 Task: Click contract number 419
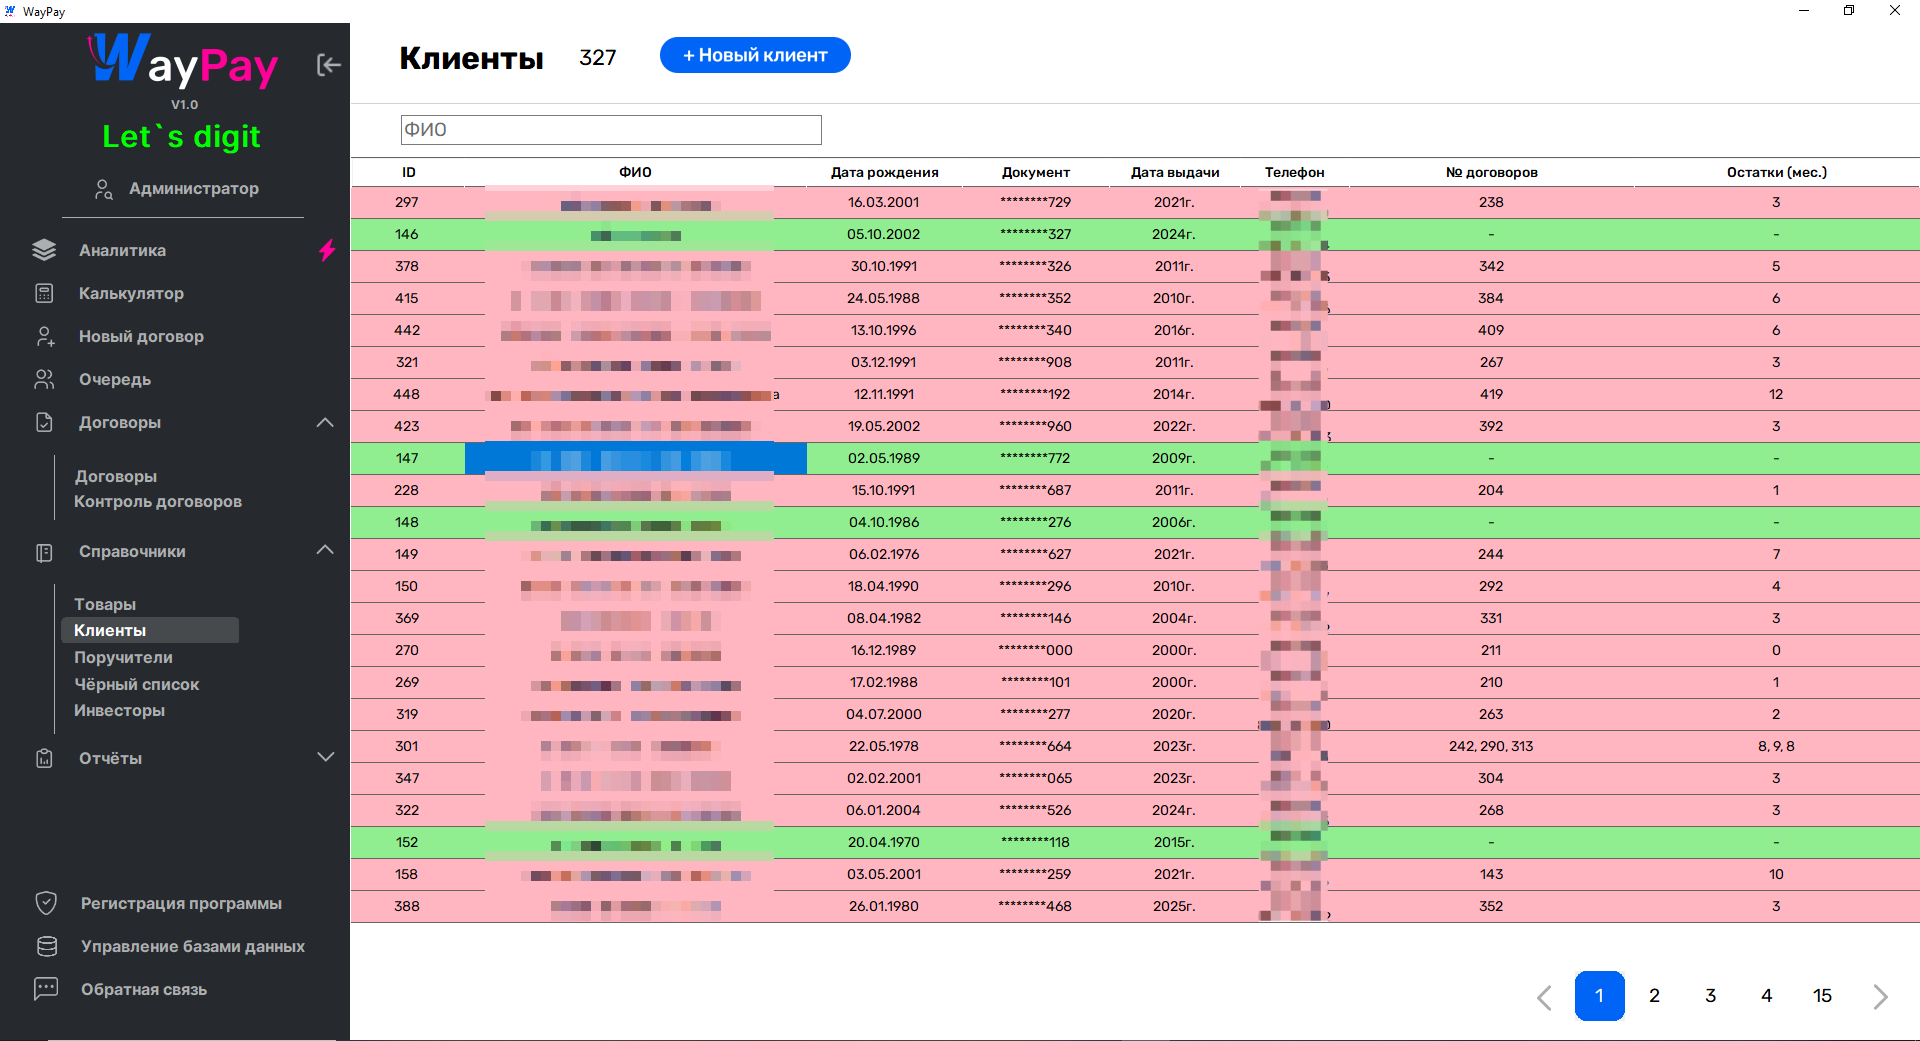coord(1491,394)
